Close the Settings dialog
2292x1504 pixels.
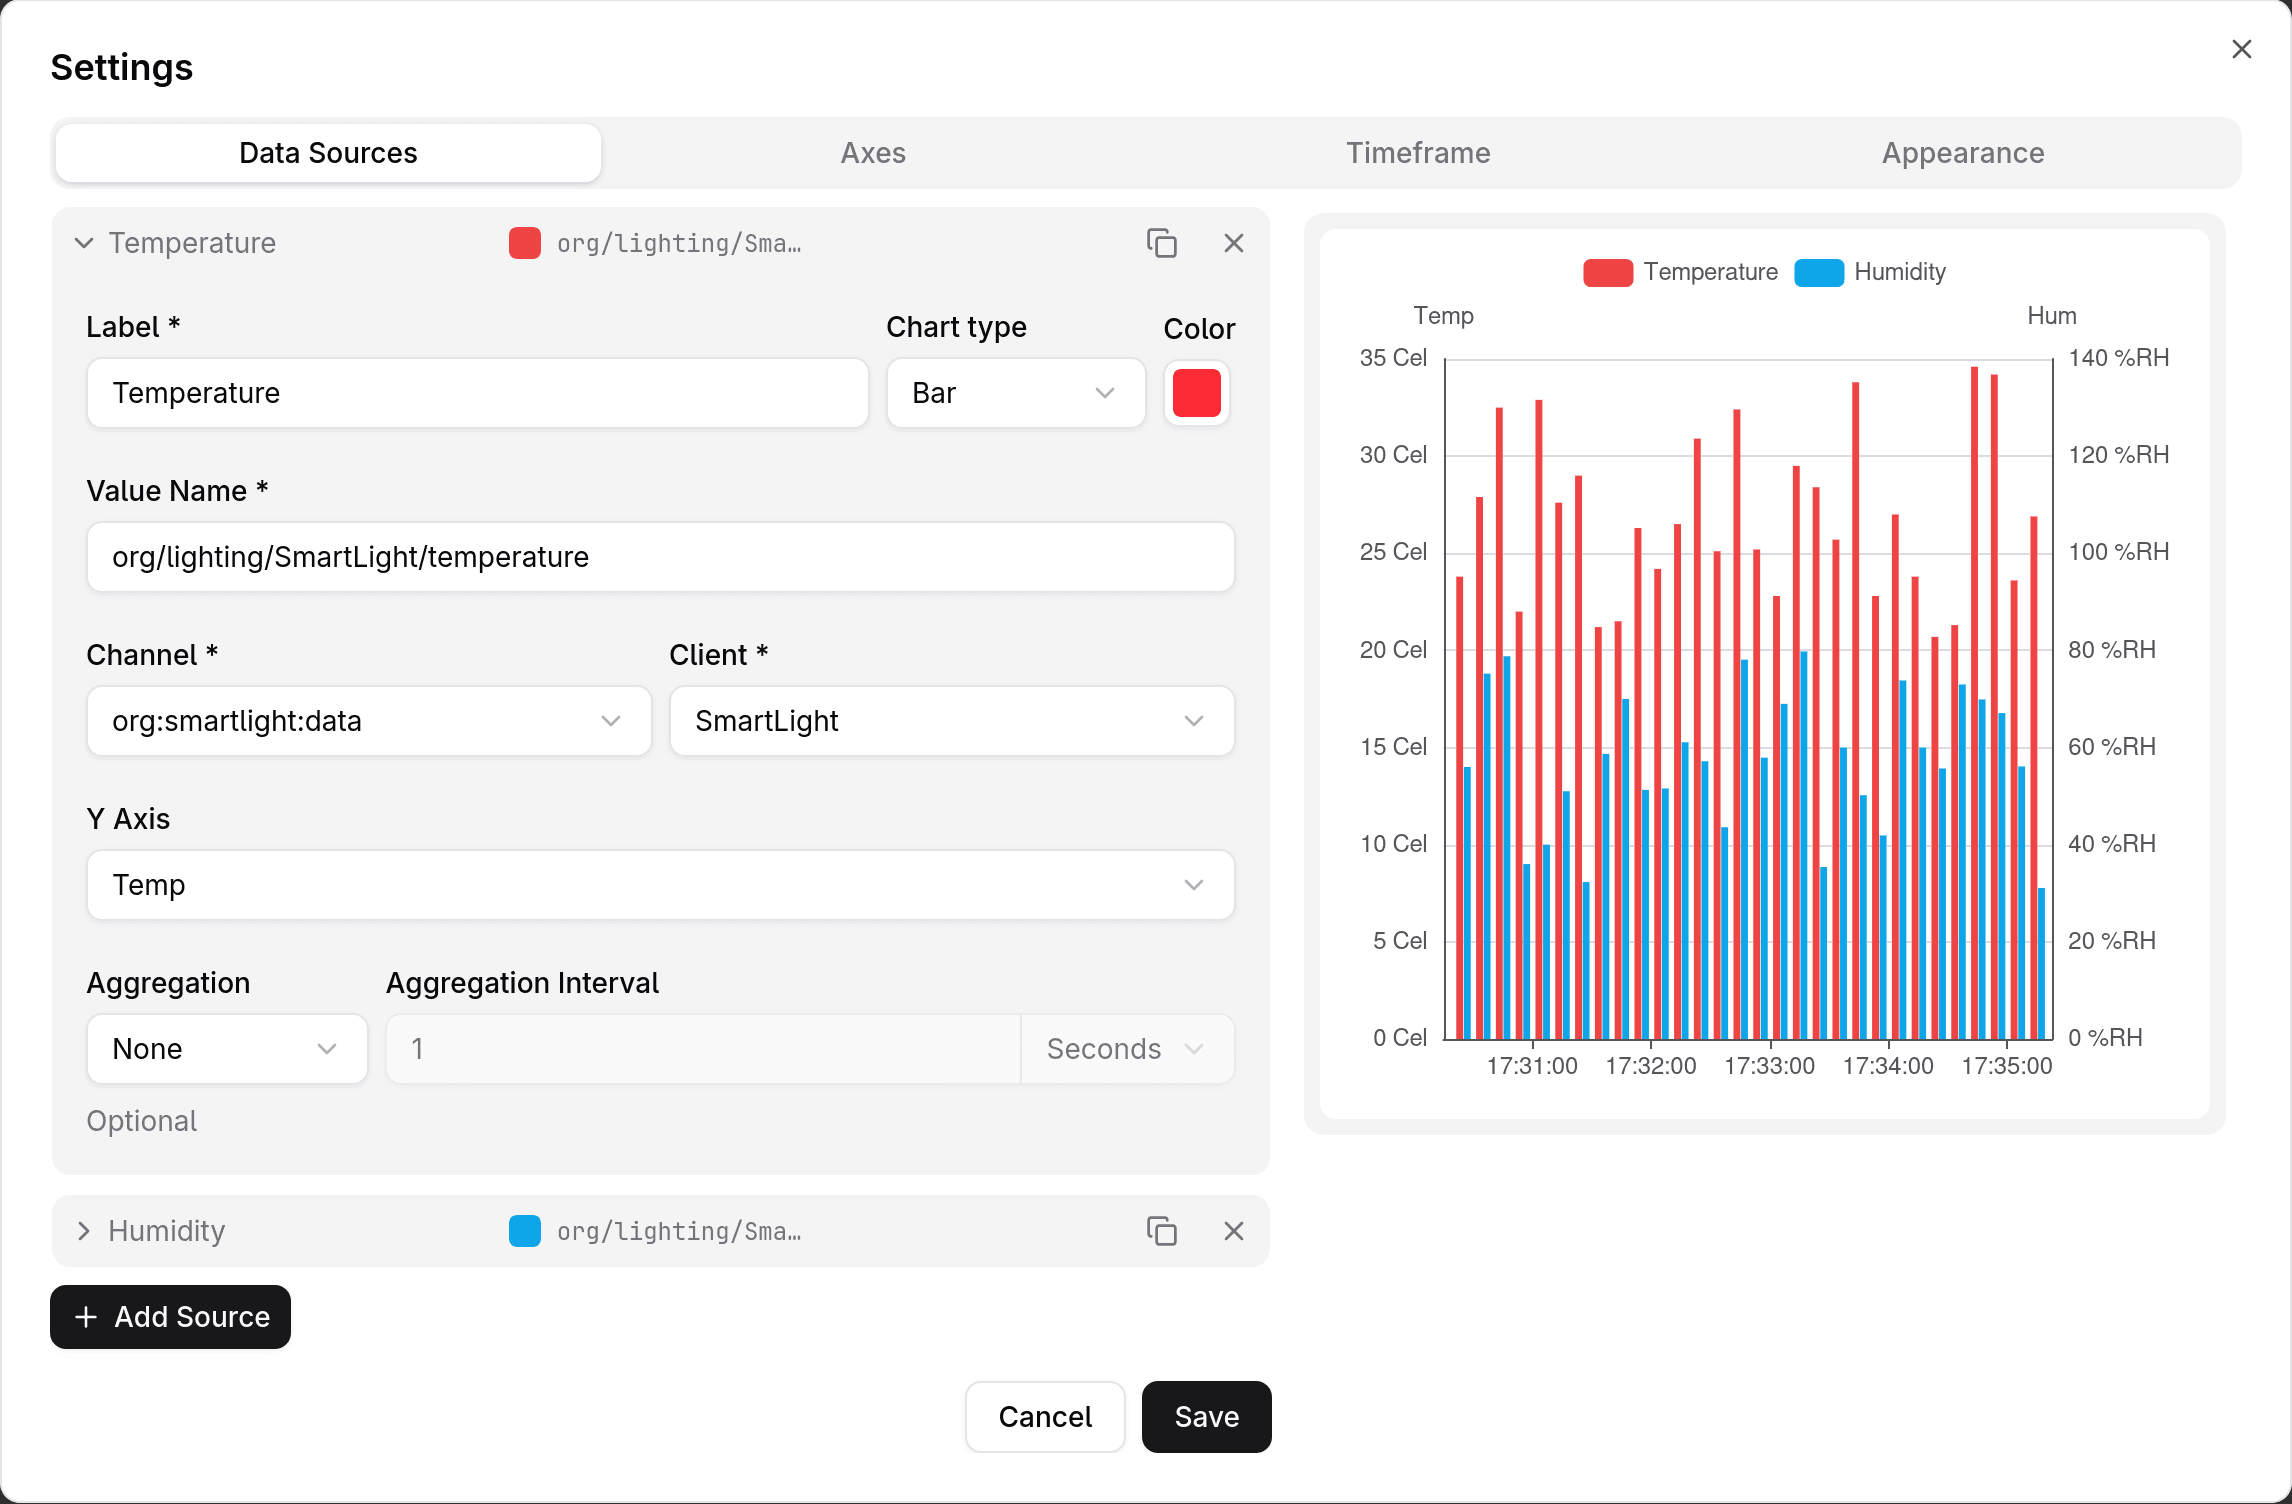pyautogui.click(x=2241, y=49)
